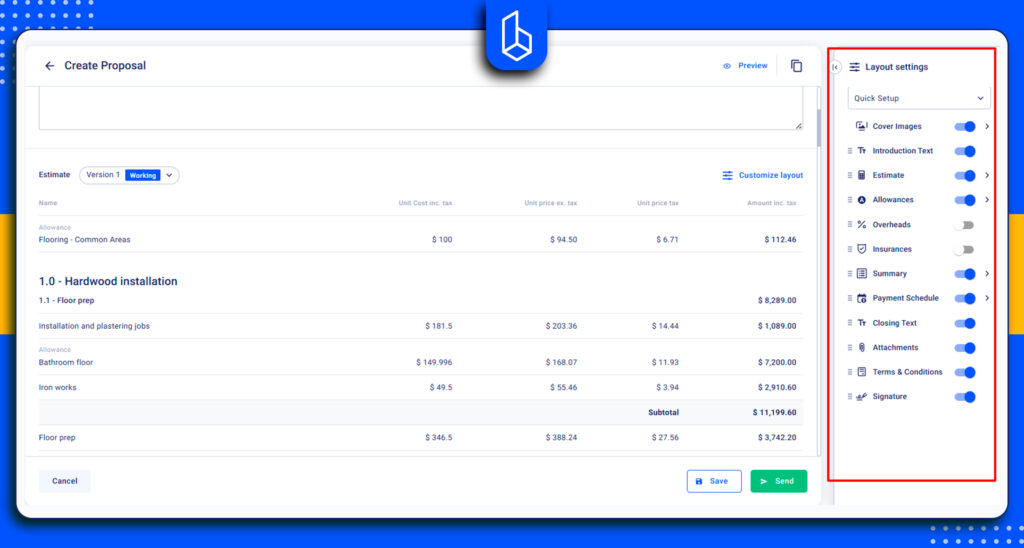Toggle the Attachments switch
This screenshot has width=1024, height=548.
(x=965, y=347)
